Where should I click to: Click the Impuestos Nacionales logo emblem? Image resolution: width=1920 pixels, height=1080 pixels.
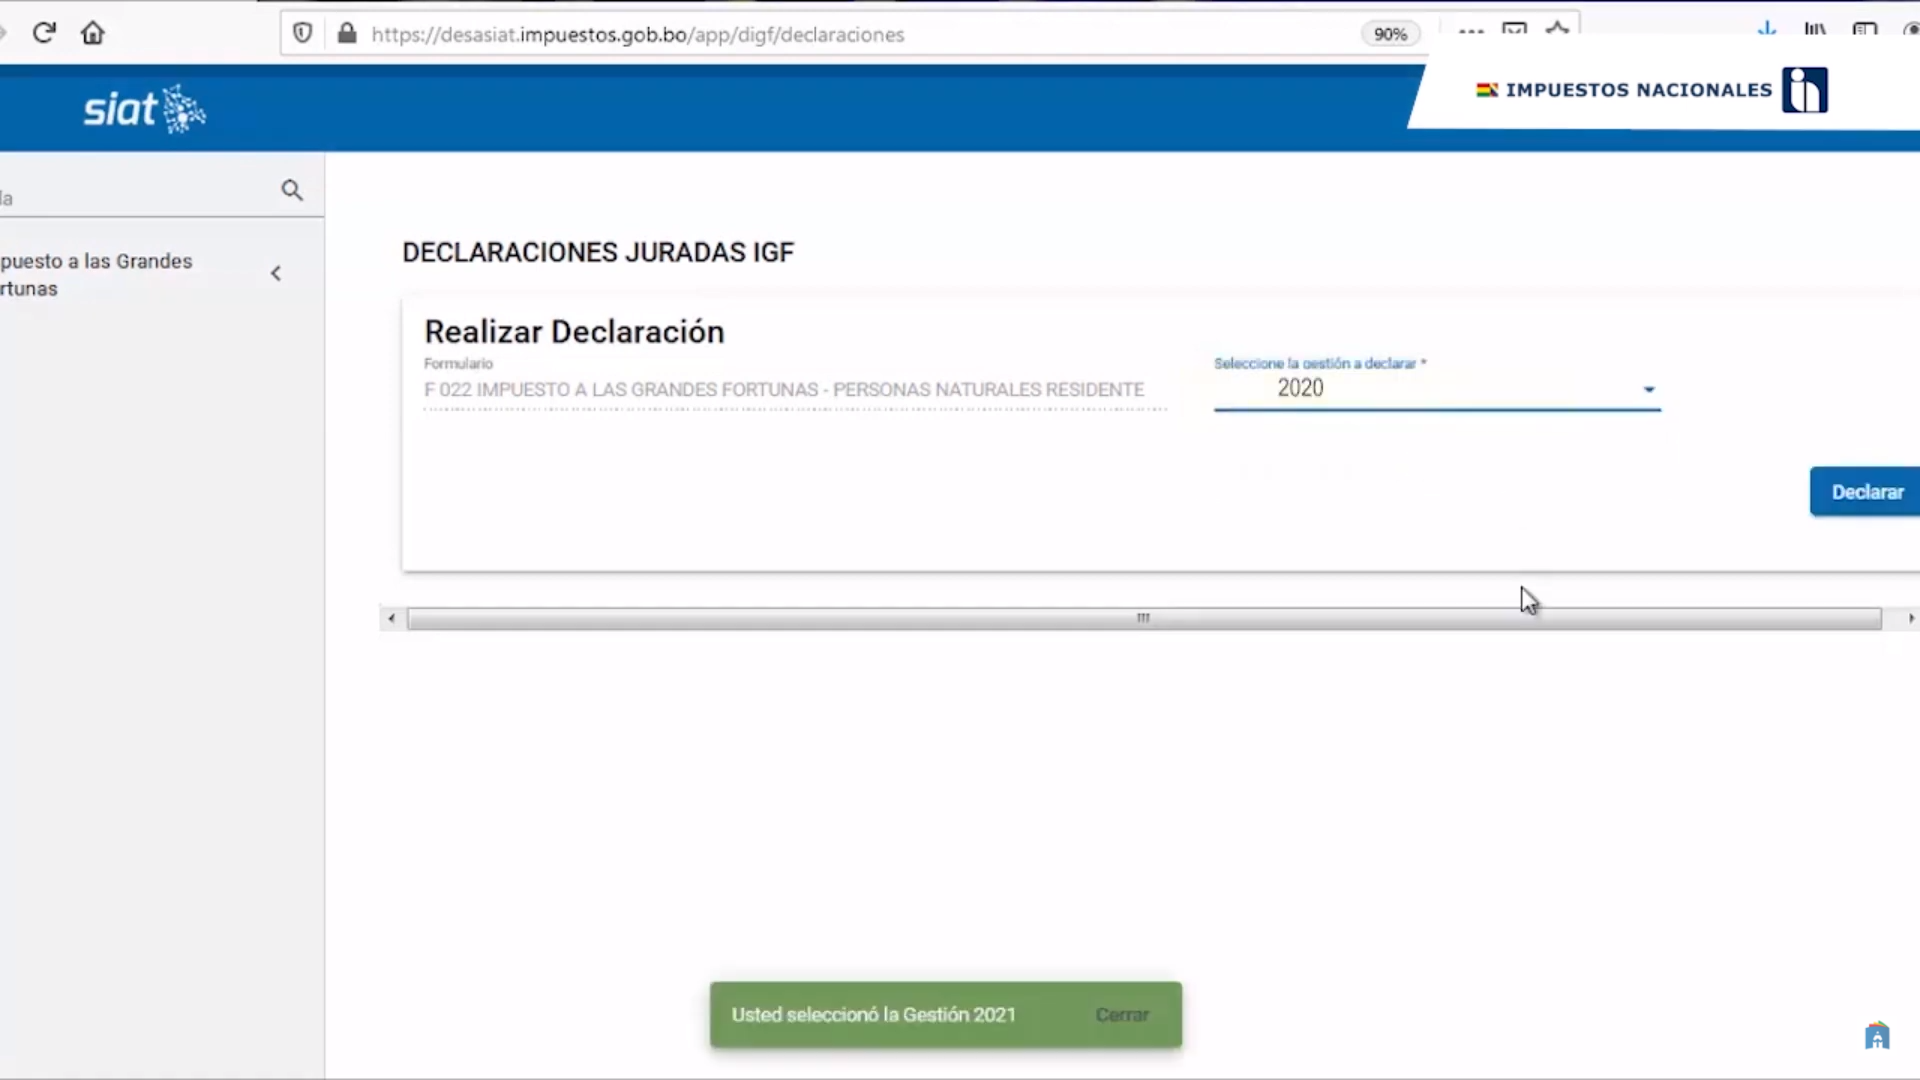(x=1804, y=90)
